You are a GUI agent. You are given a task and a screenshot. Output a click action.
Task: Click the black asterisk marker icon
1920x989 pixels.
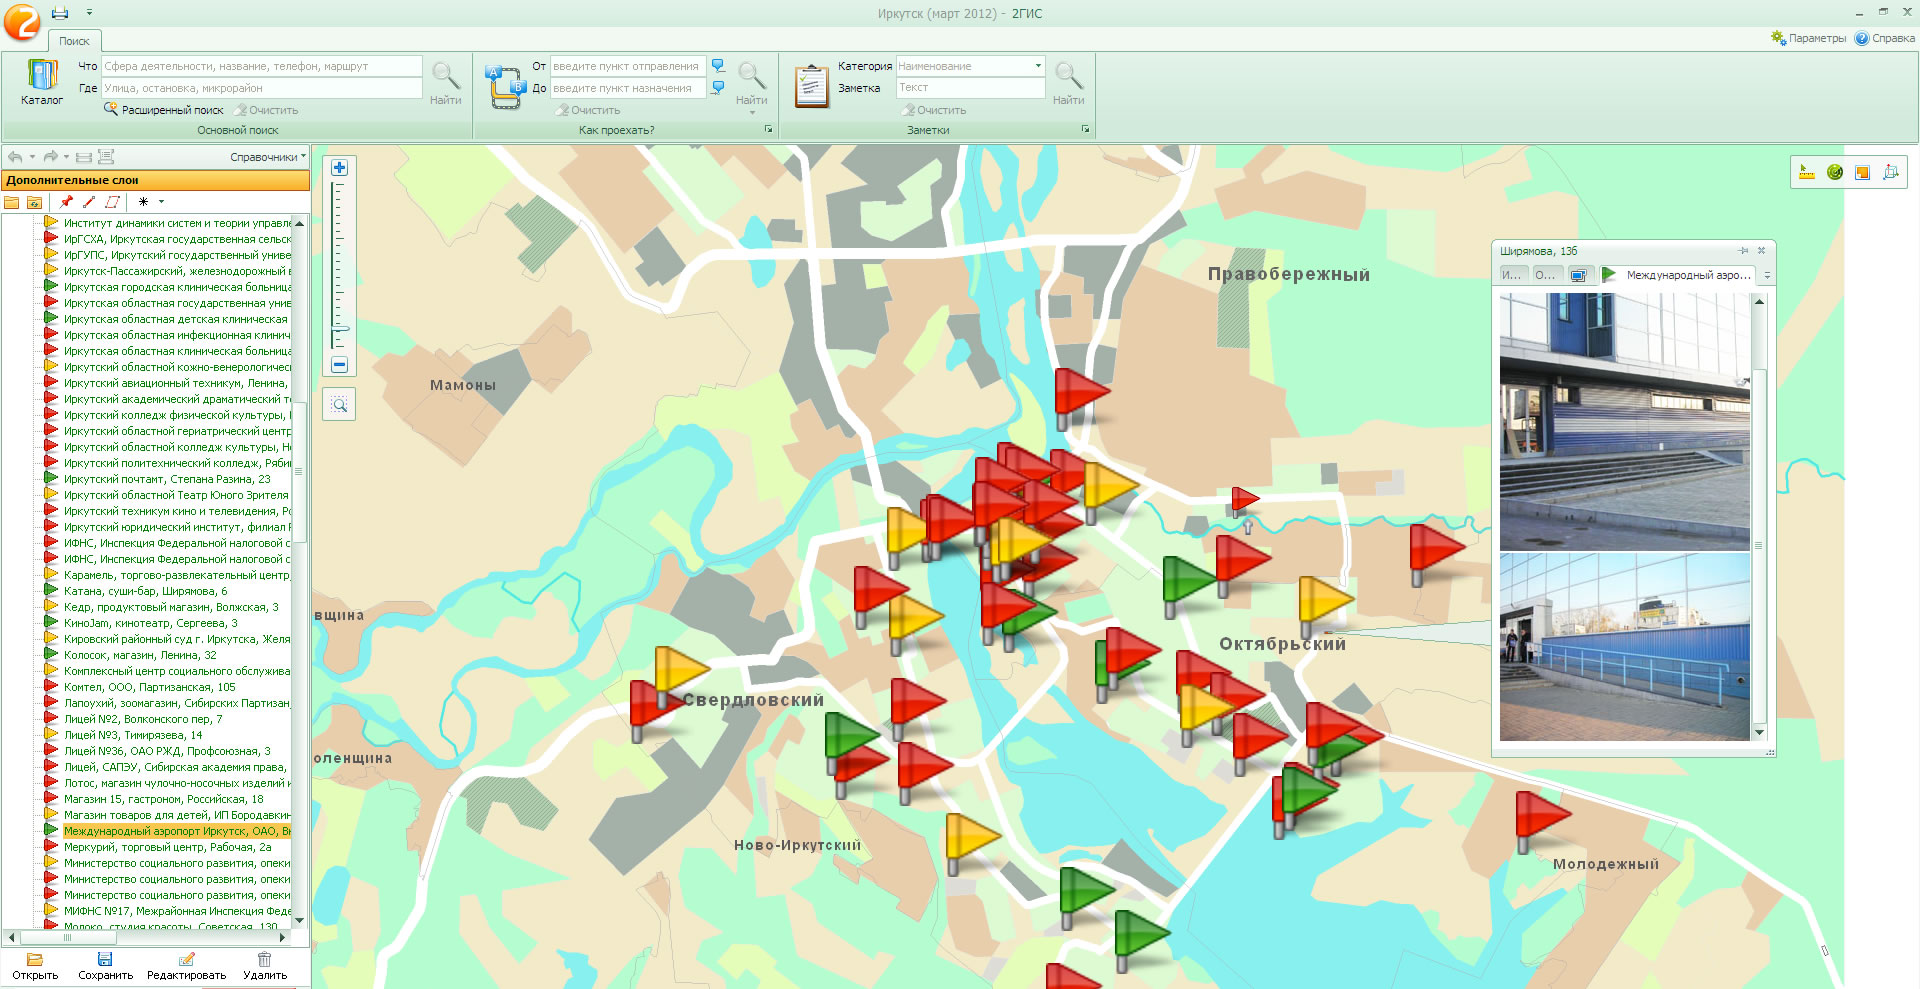[144, 202]
